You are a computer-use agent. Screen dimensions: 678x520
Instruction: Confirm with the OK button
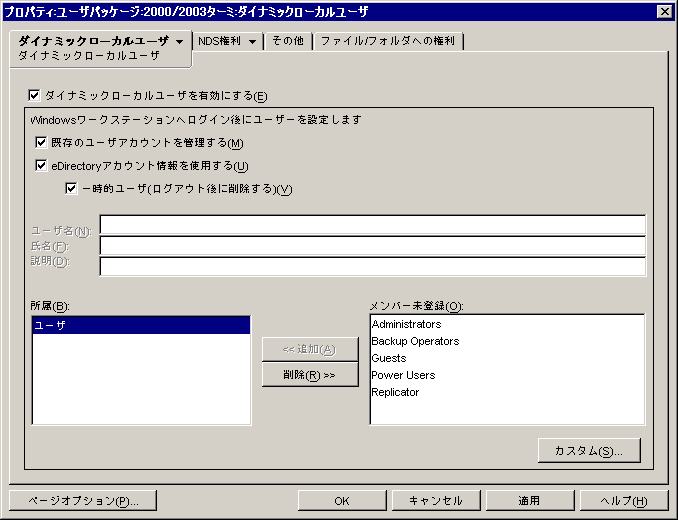coord(342,501)
